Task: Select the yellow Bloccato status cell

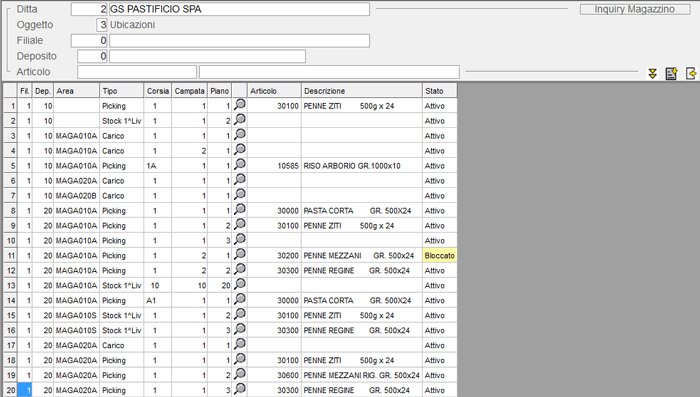Action: [440, 255]
